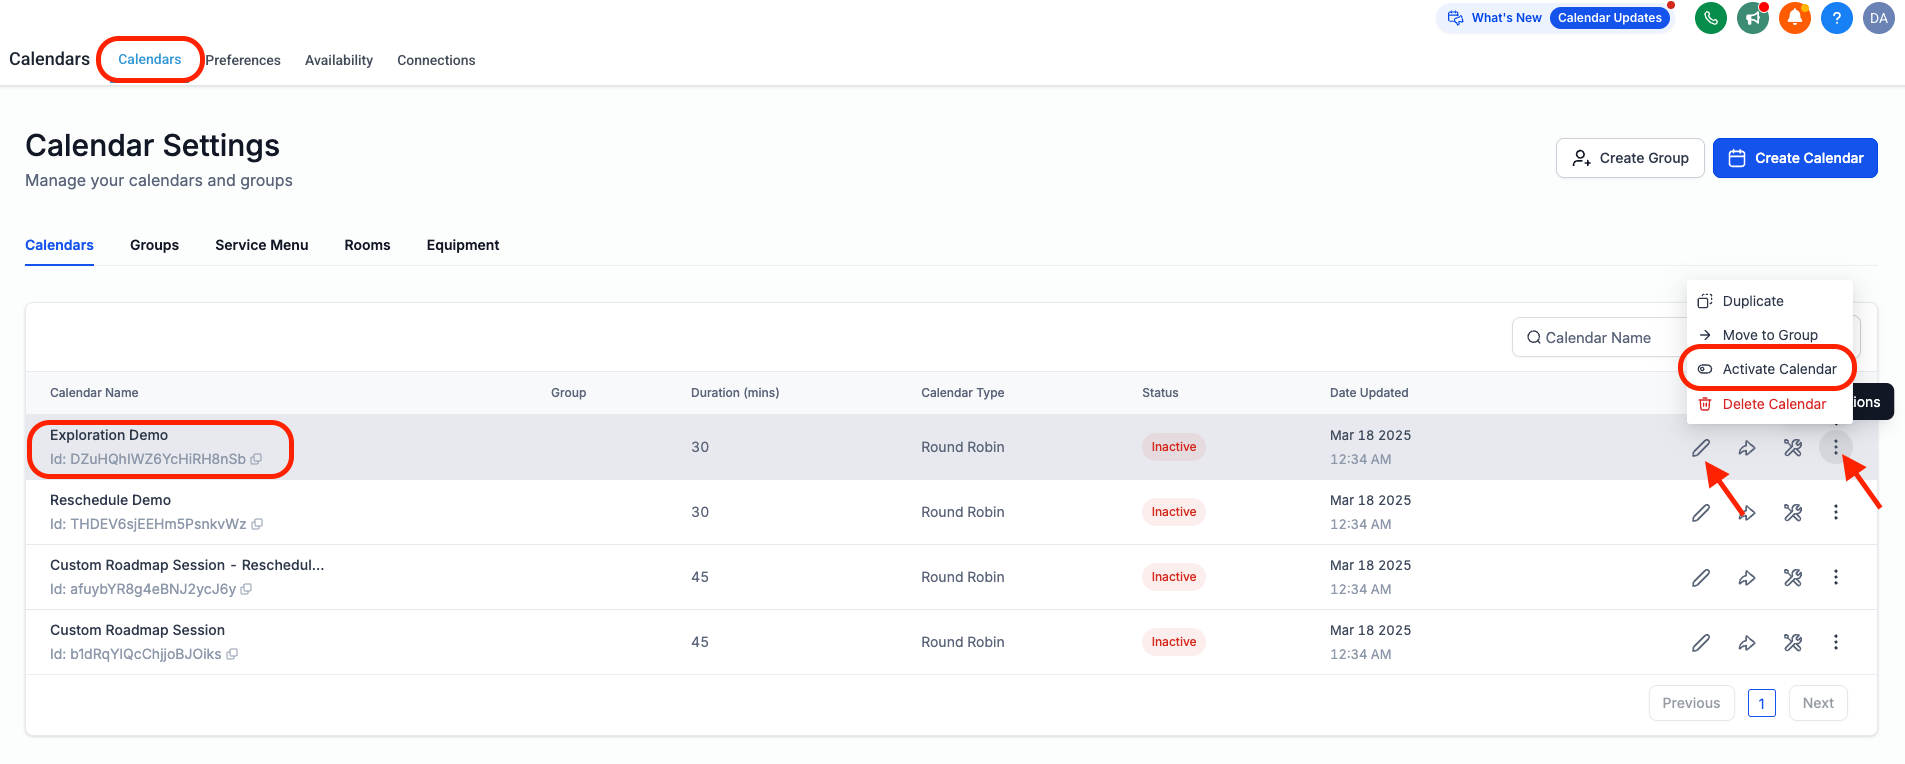Open three-dot menu for Reschedule Demo

point(1835,513)
